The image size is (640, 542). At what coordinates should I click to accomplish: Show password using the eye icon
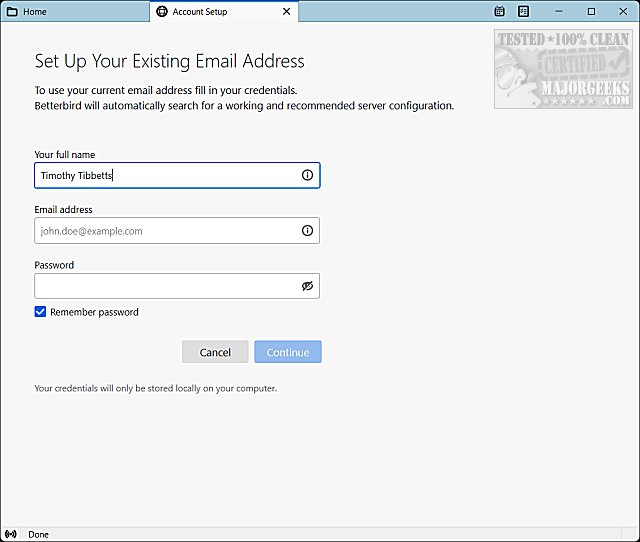coord(307,286)
